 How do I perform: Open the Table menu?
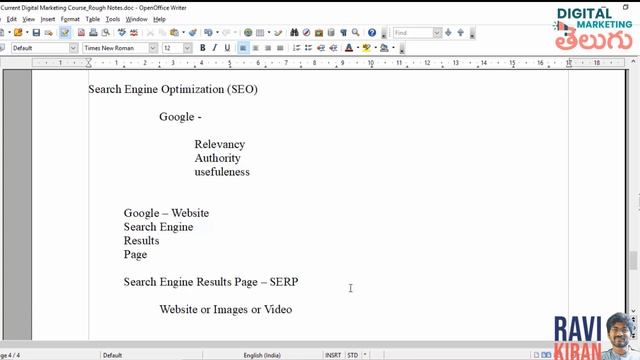click(x=92, y=19)
